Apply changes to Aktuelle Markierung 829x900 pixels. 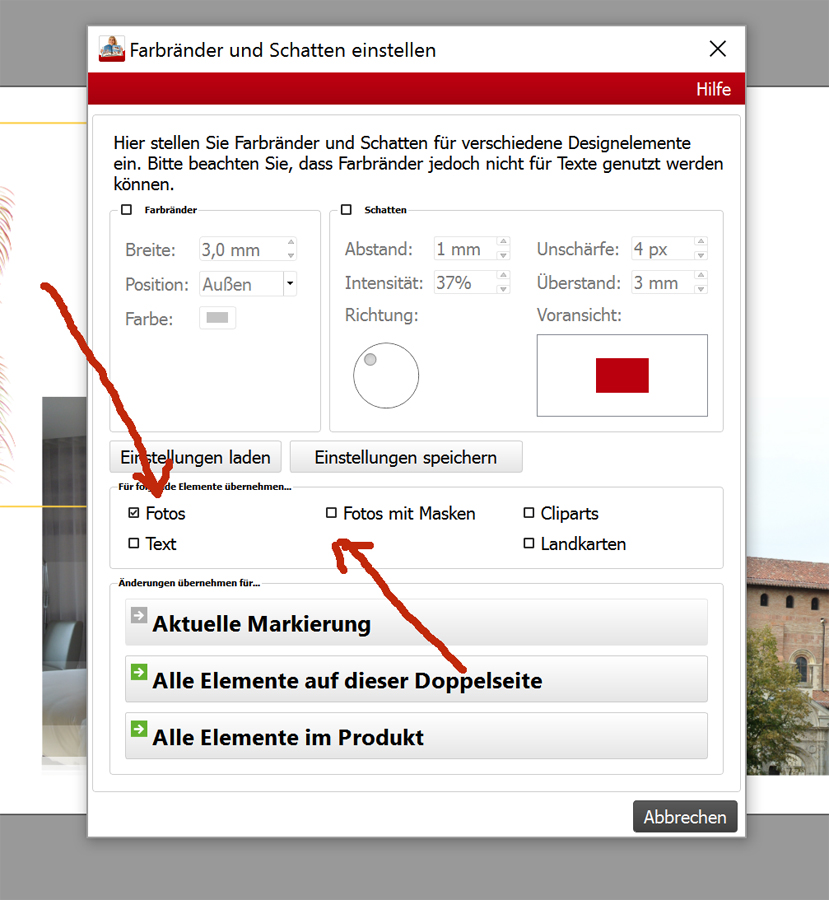(416, 623)
